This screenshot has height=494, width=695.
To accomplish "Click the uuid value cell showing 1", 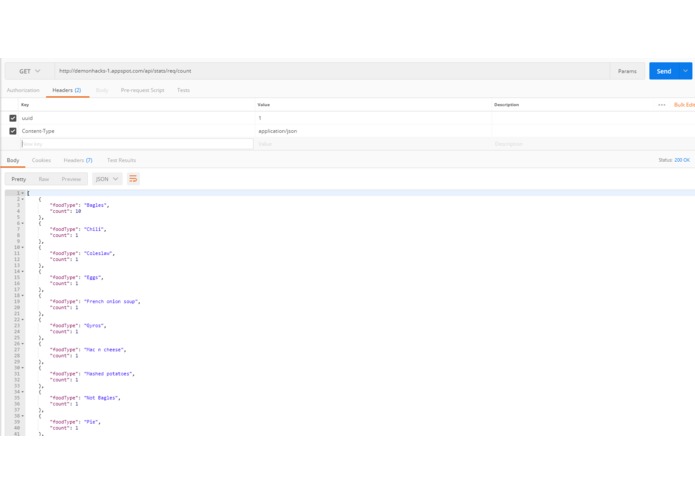I will [x=373, y=118].
